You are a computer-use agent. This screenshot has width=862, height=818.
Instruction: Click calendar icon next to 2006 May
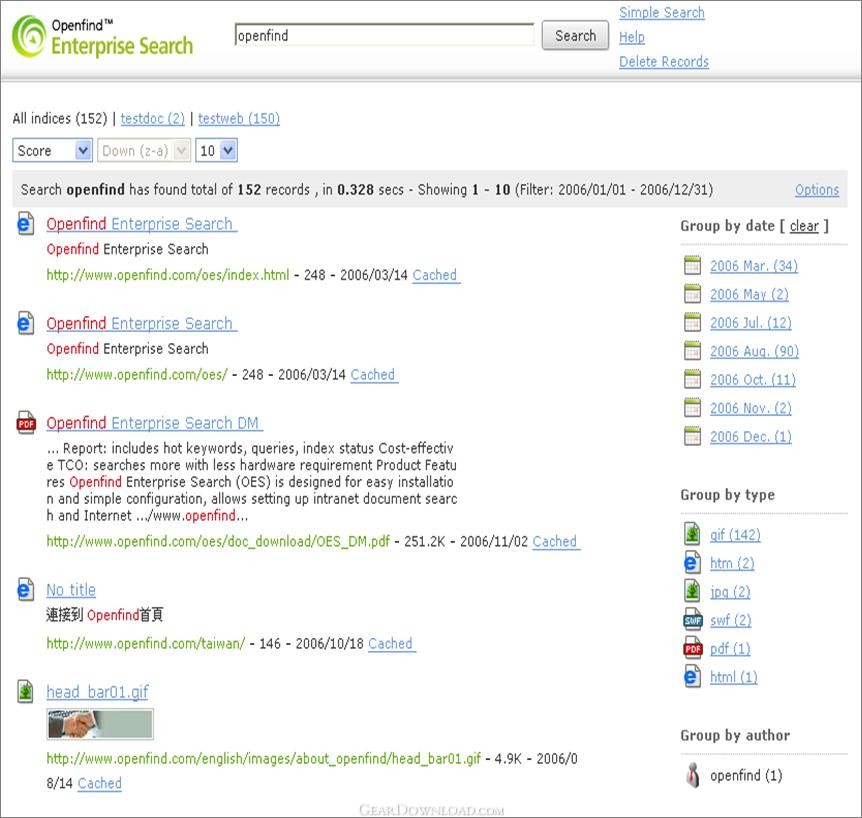click(x=692, y=294)
